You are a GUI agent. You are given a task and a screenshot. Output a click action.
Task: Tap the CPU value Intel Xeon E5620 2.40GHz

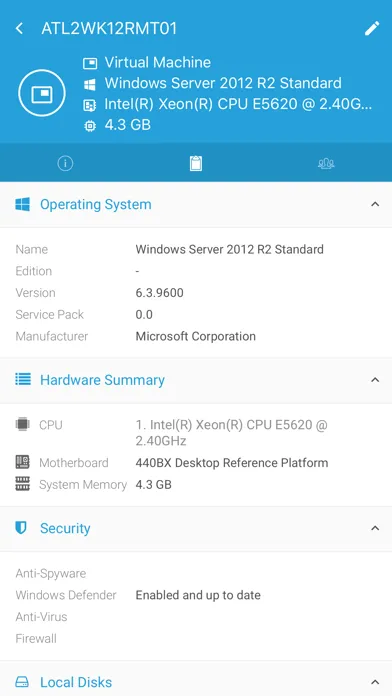(231, 433)
